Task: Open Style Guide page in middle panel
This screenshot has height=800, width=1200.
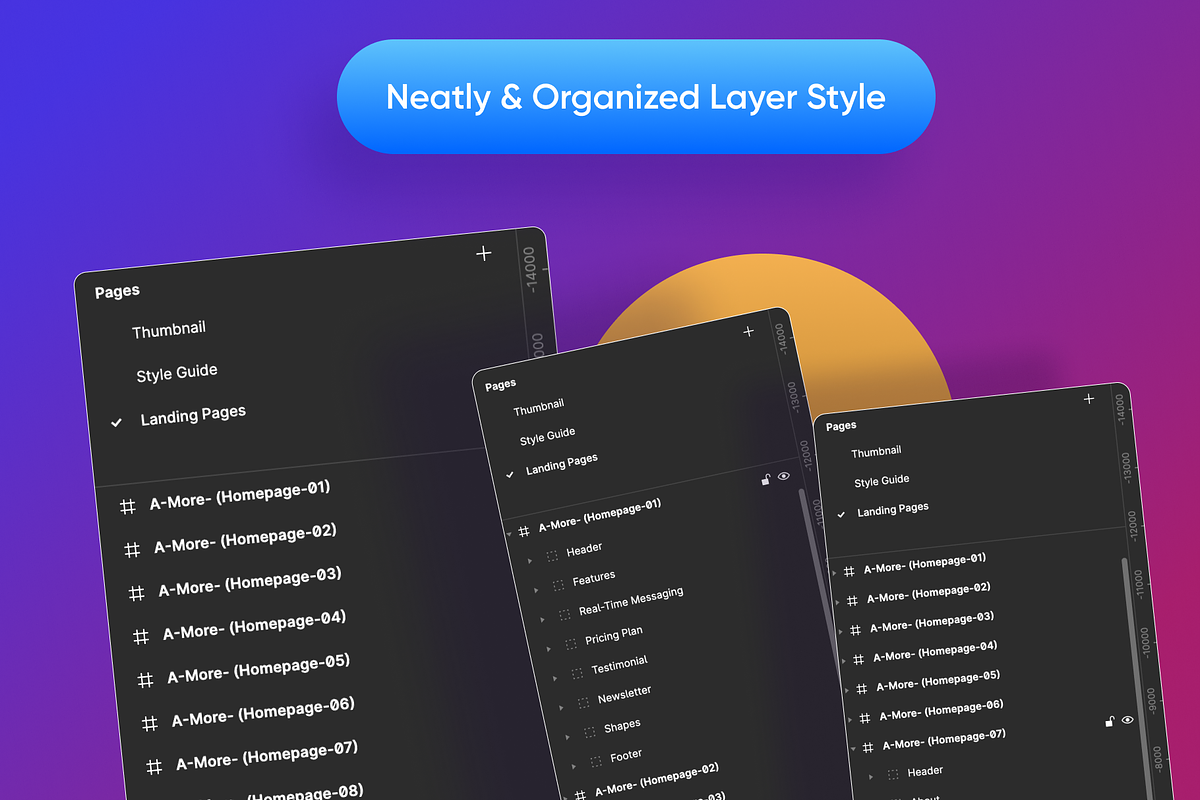Action: (x=547, y=436)
